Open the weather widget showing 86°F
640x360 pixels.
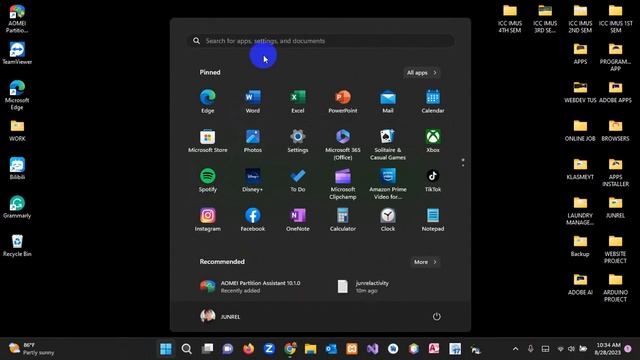tap(31, 349)
